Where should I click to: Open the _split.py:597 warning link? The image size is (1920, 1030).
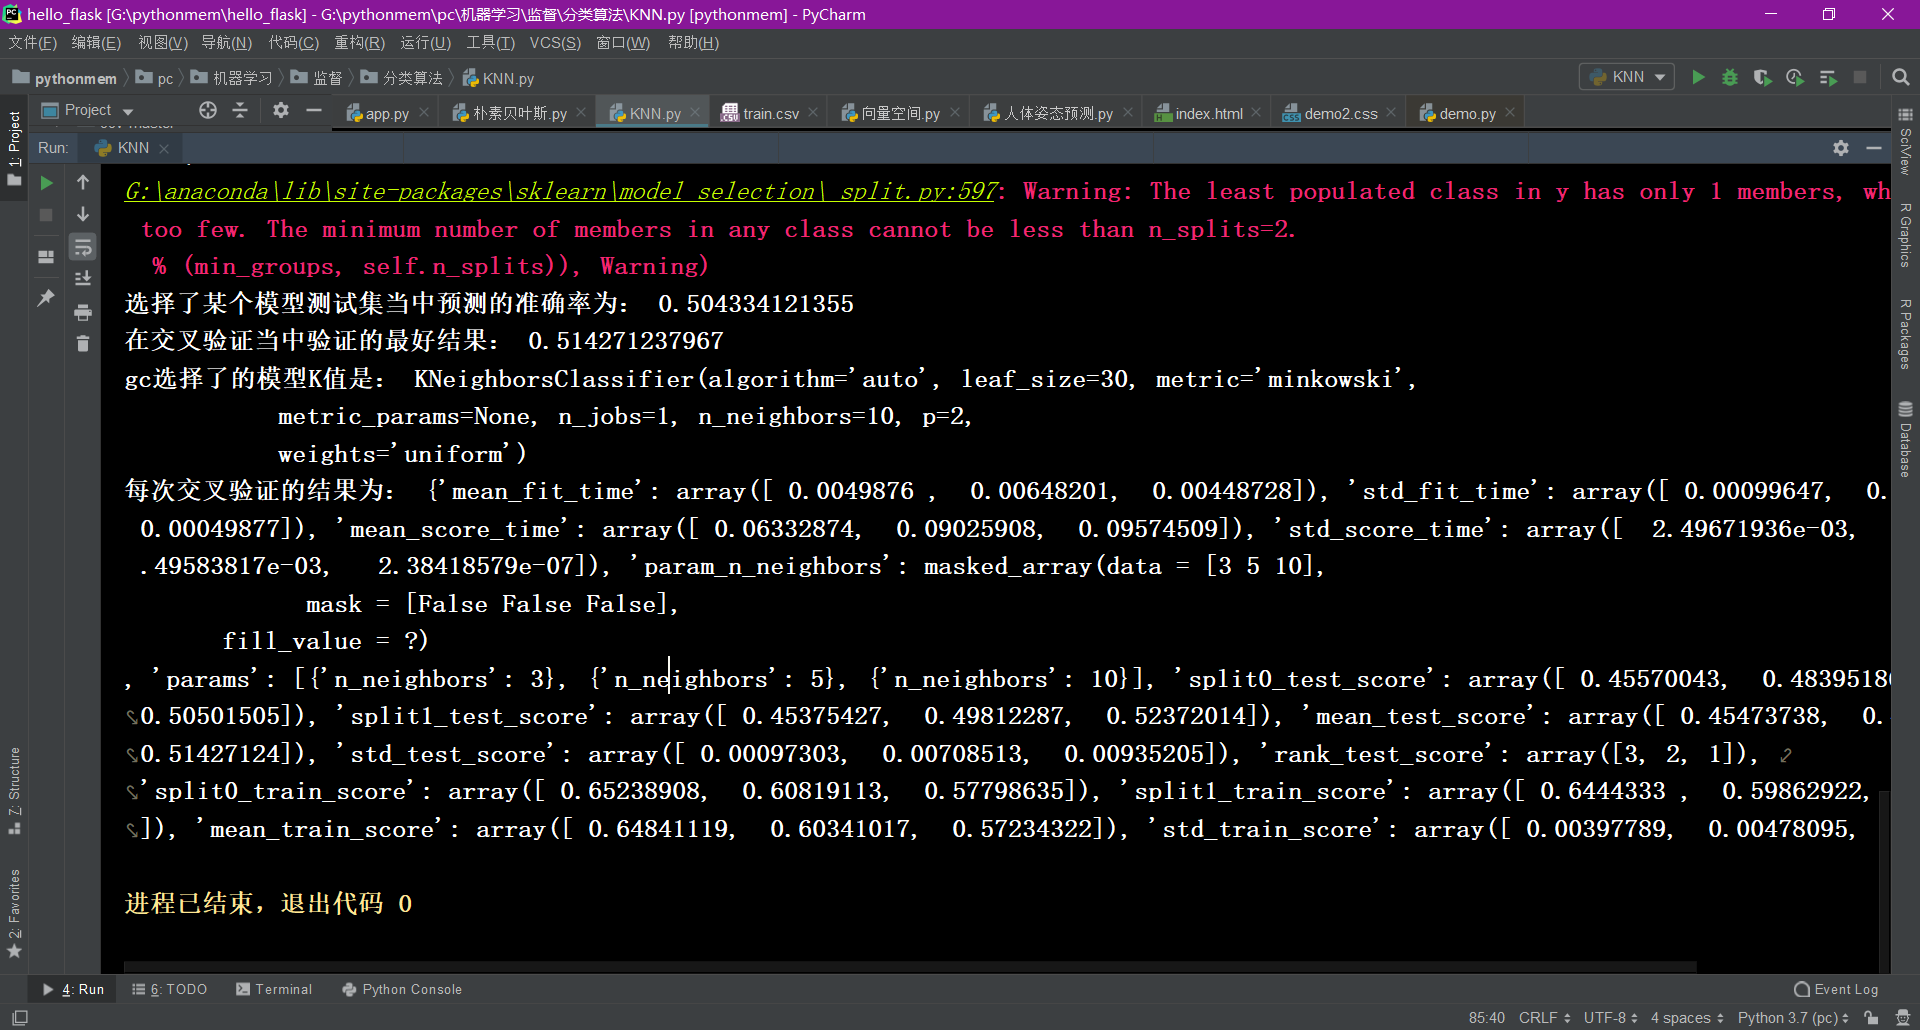(562, 191)
